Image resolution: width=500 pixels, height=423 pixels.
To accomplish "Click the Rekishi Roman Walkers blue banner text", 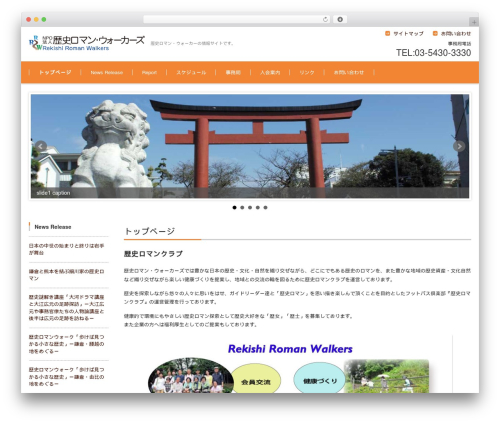I will coord(290,349).
